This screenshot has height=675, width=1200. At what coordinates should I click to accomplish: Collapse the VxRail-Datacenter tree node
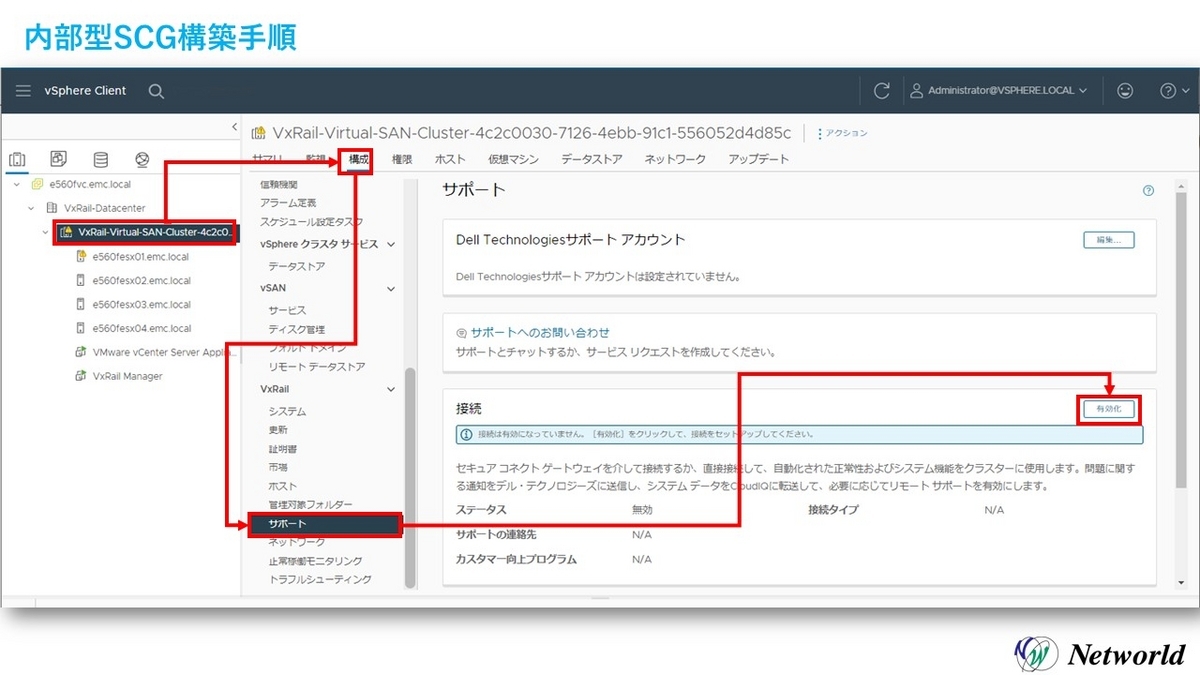point(31,209)
